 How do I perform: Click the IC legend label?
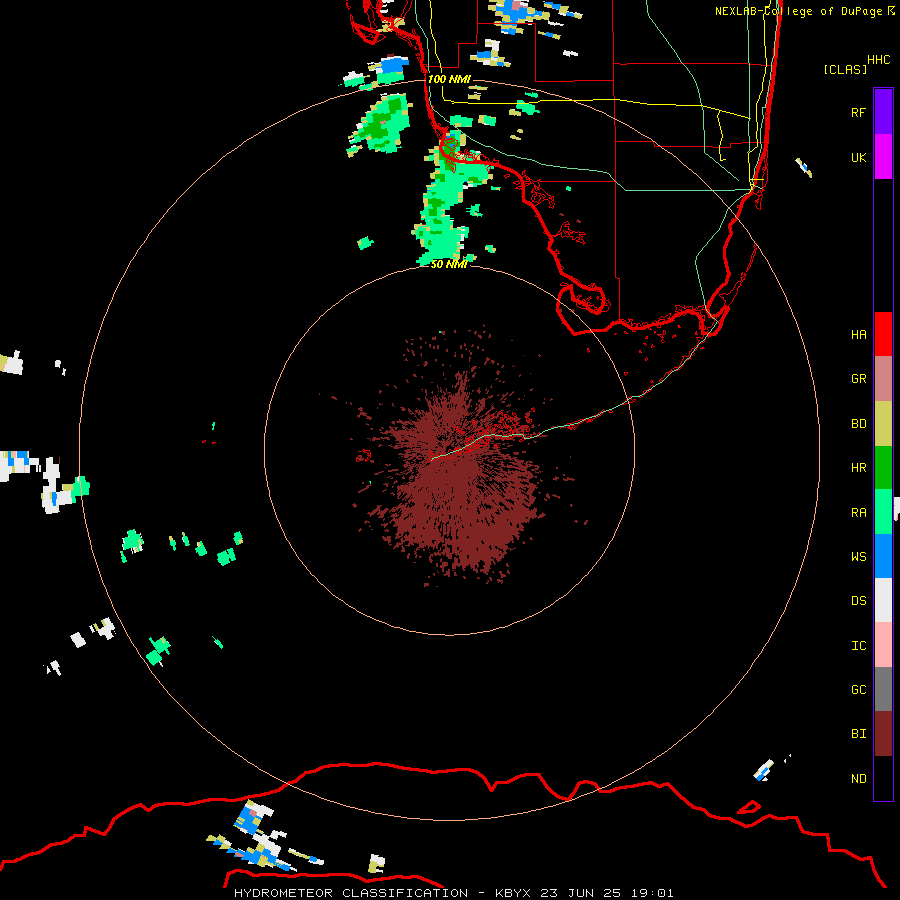(x=858, y=646)
